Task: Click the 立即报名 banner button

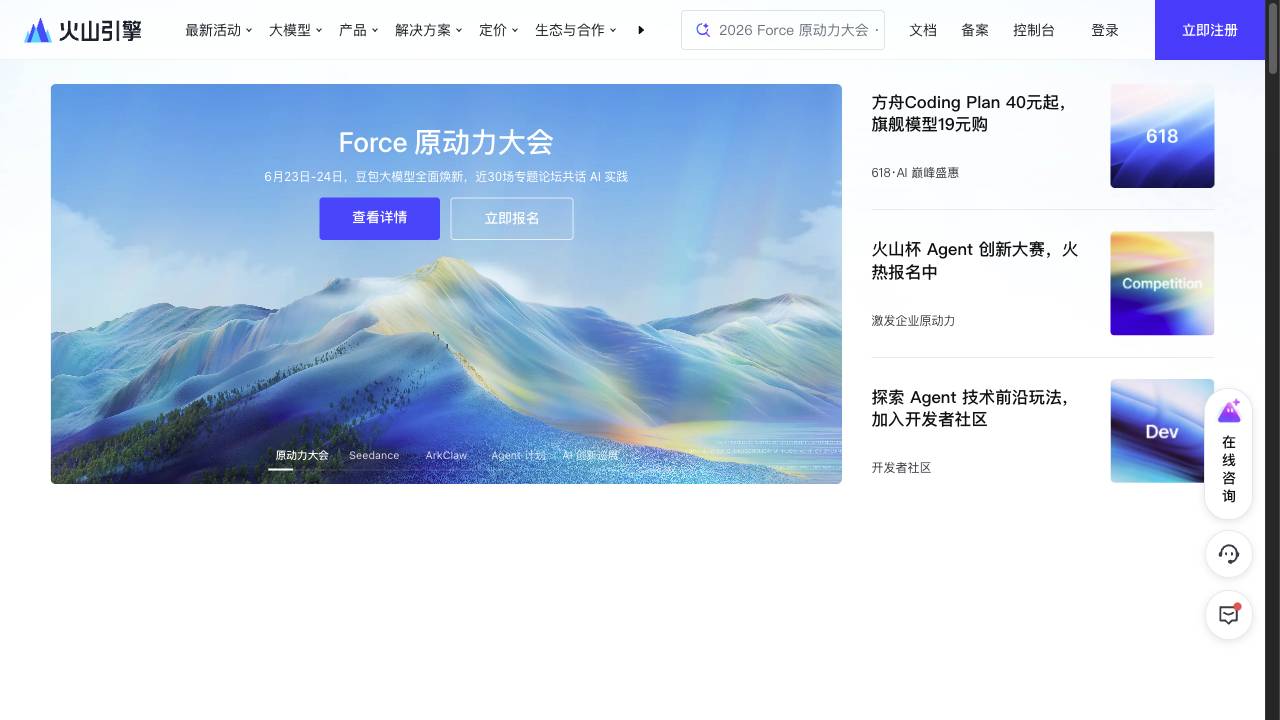Action: [x=512, y=218]
